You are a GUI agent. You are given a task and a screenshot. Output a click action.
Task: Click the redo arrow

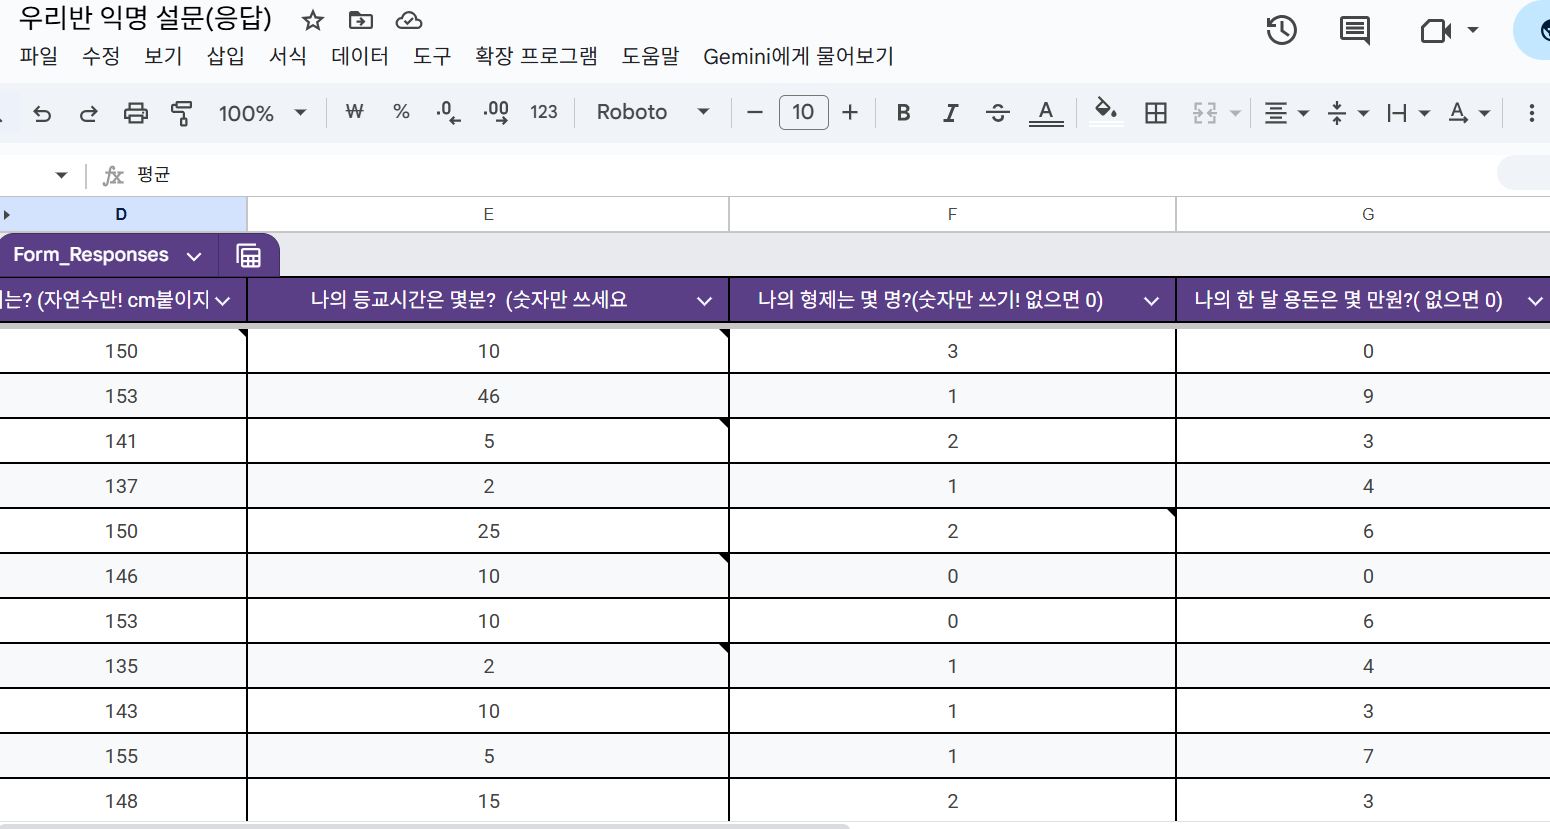(89, 113)
